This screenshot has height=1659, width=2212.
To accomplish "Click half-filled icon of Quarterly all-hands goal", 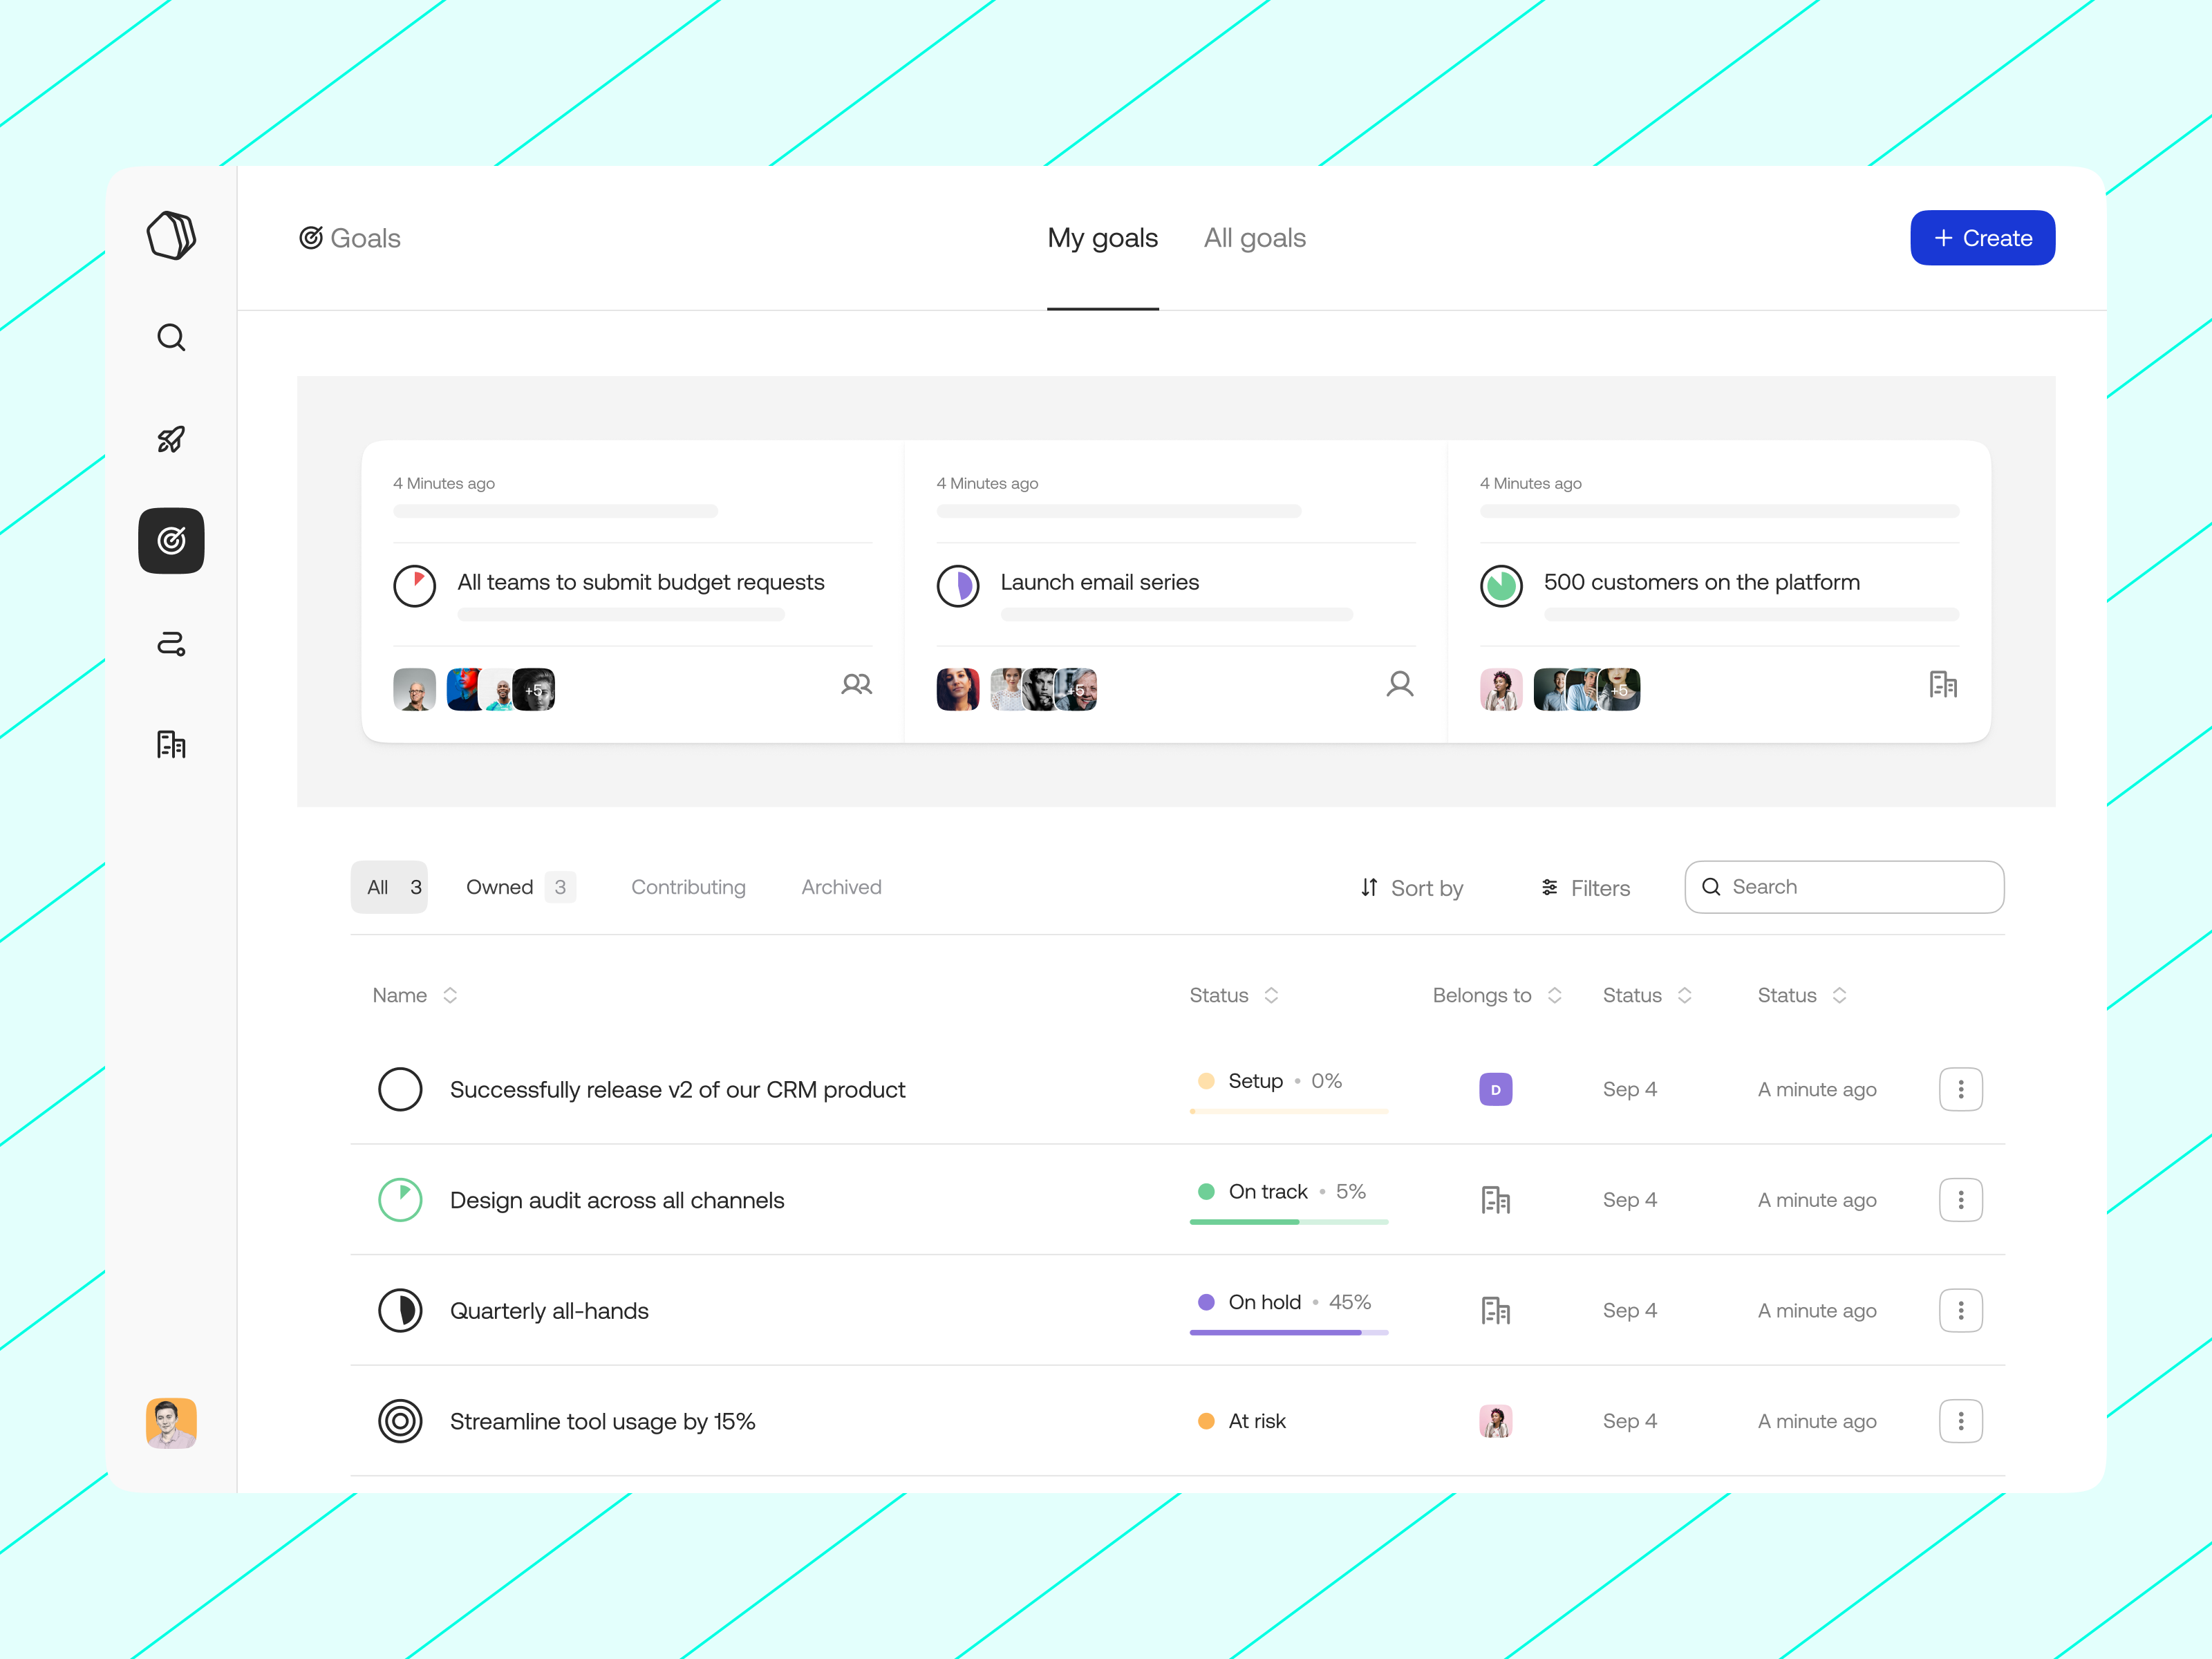I will (x=400, y=1311).
